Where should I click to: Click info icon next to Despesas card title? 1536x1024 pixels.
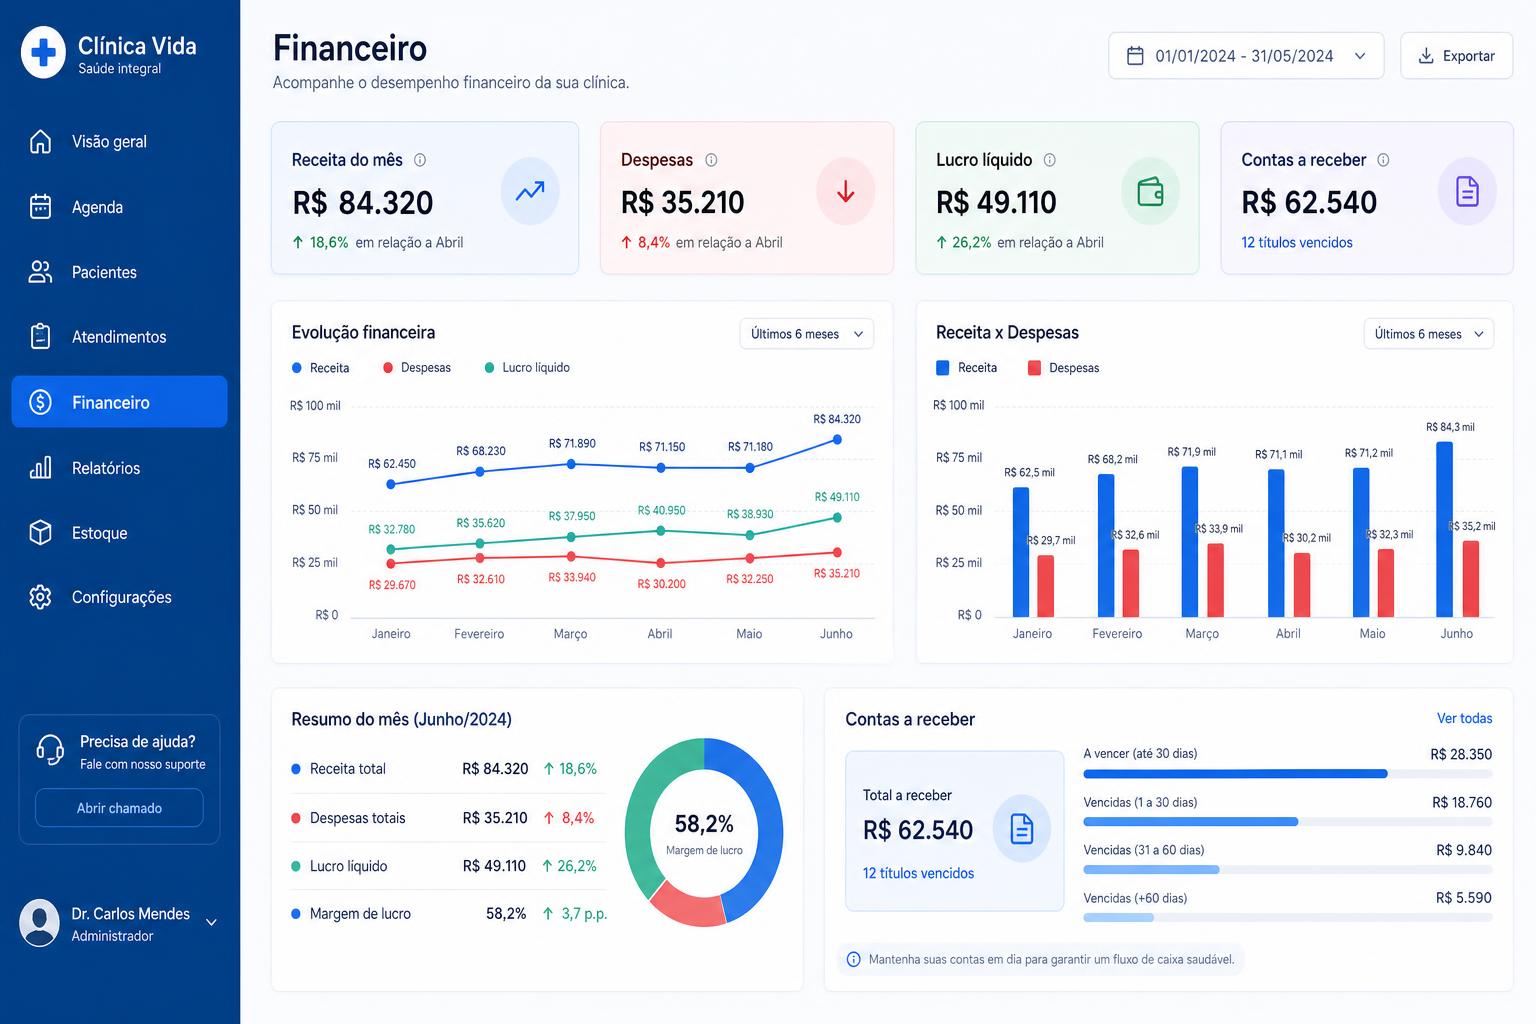point(711,160)
